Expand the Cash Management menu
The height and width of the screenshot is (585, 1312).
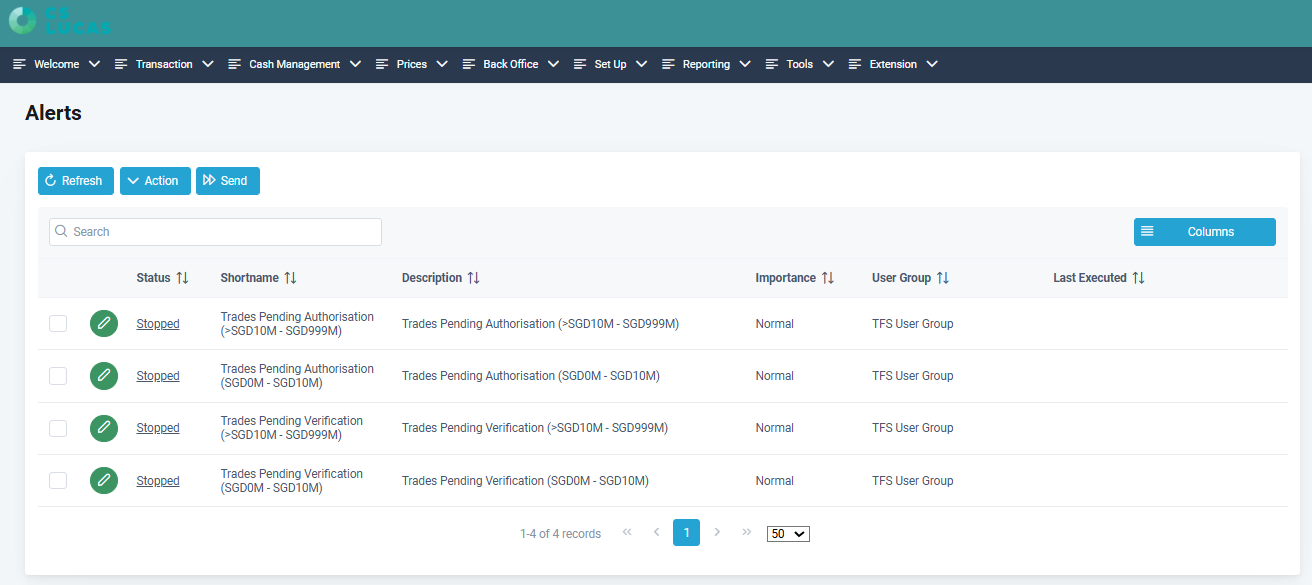point(294,64)
